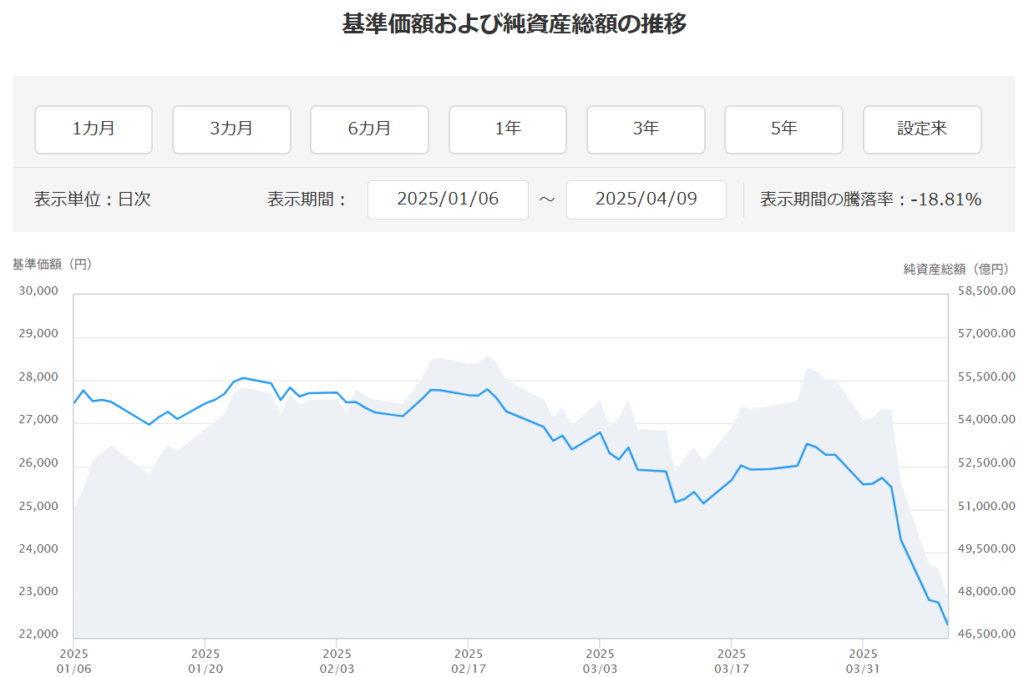Image resolution: width=1024 pixels, height=677 pixels.
Task: Click the 表示単位：日次 label
Action: click(92, 199)
